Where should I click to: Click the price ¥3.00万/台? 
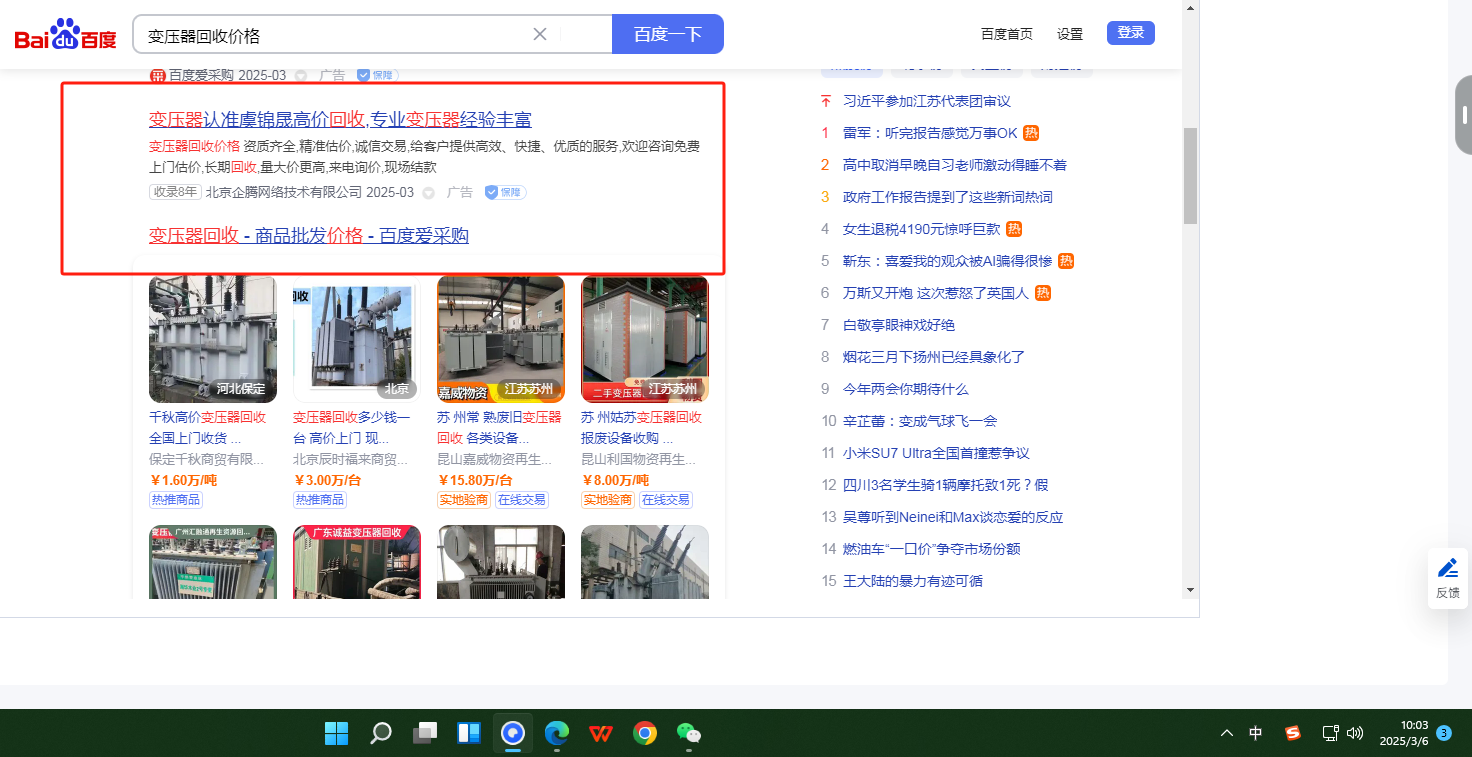pyautogui.click(x=327, y=480)
